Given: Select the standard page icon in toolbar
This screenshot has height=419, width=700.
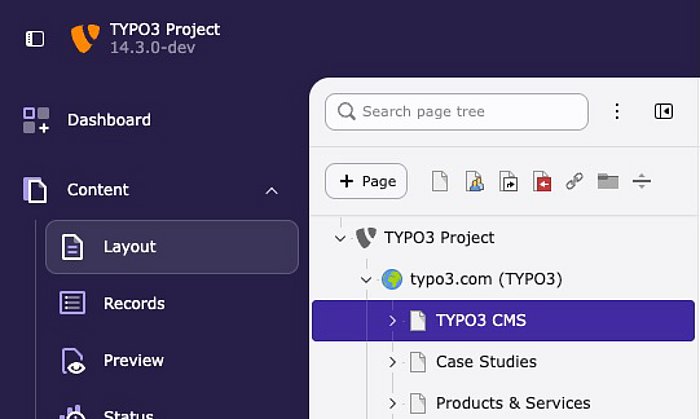Looking at the screenshot, I should pyautogui.click(x=439, y=181).
